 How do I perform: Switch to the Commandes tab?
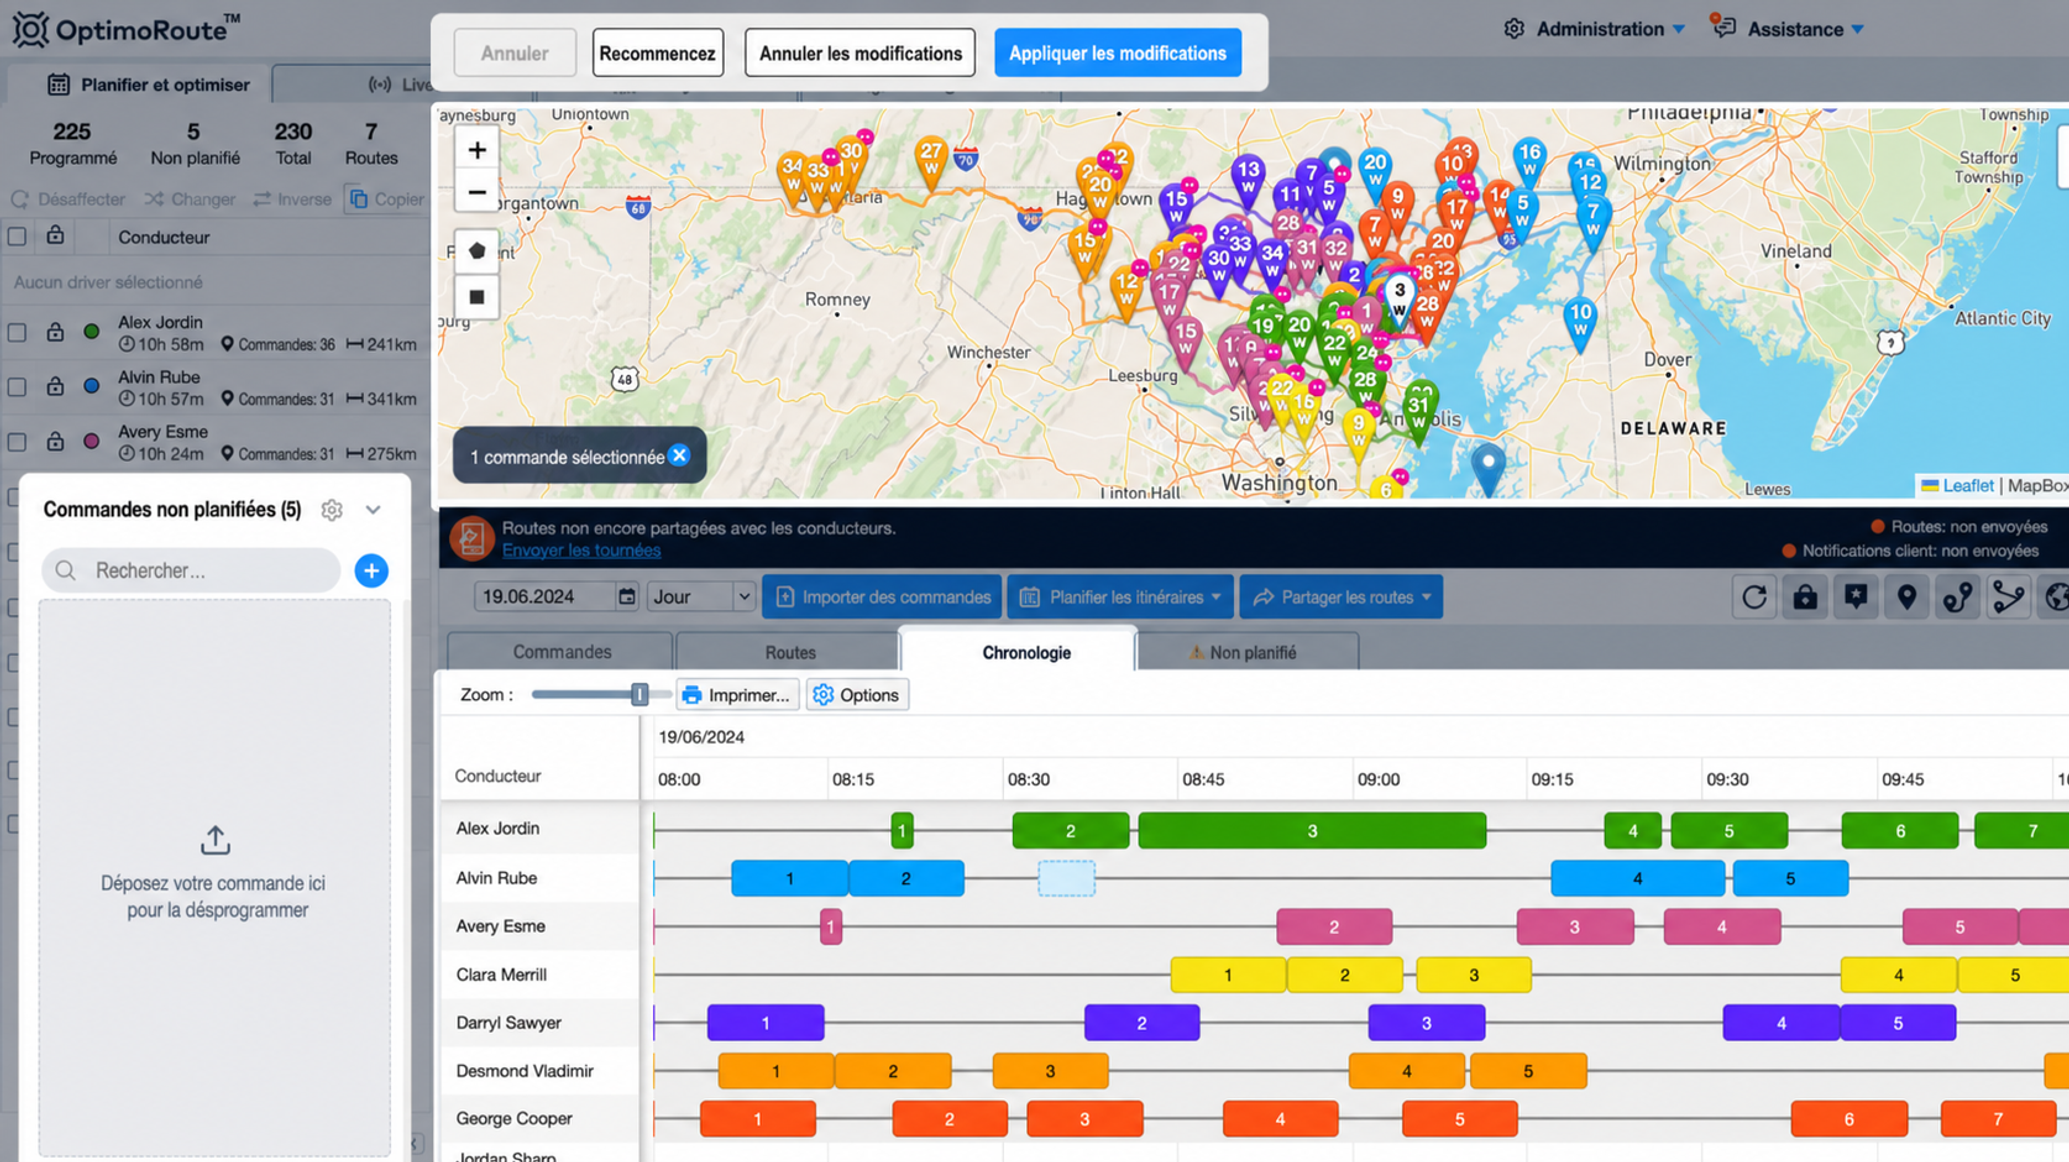coord(561,652)
